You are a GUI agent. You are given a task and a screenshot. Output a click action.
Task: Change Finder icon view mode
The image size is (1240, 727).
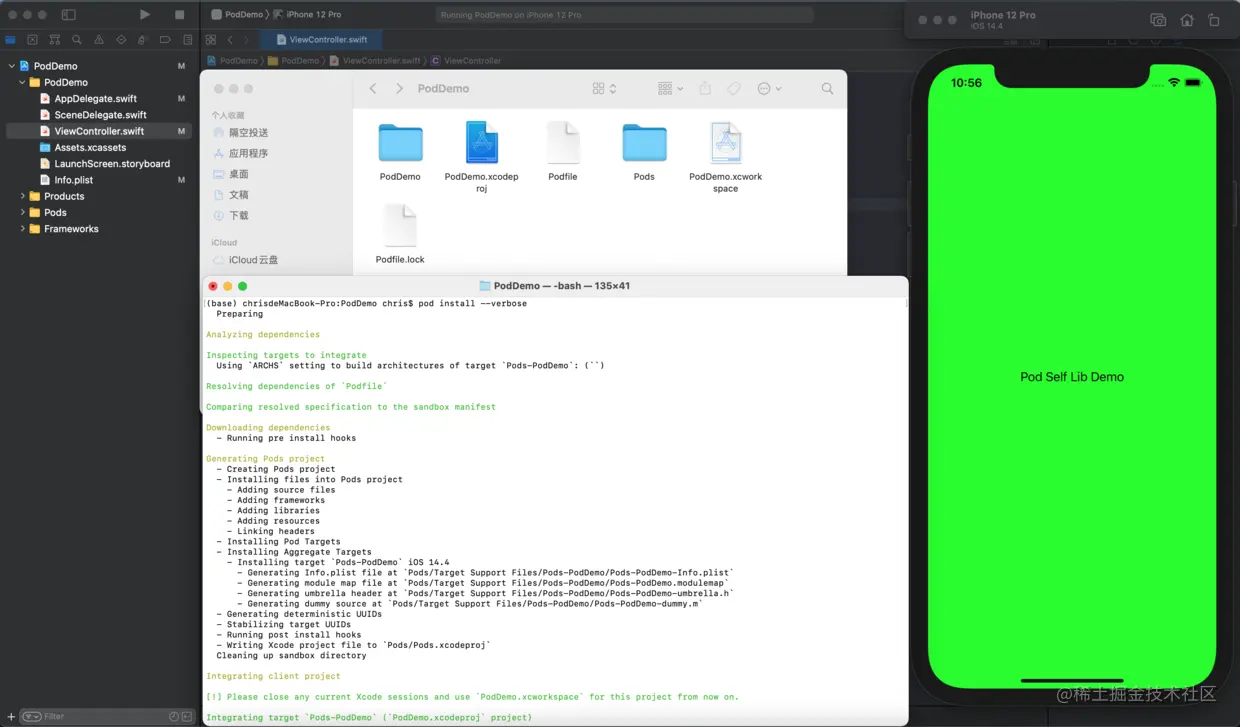point(604,89)
